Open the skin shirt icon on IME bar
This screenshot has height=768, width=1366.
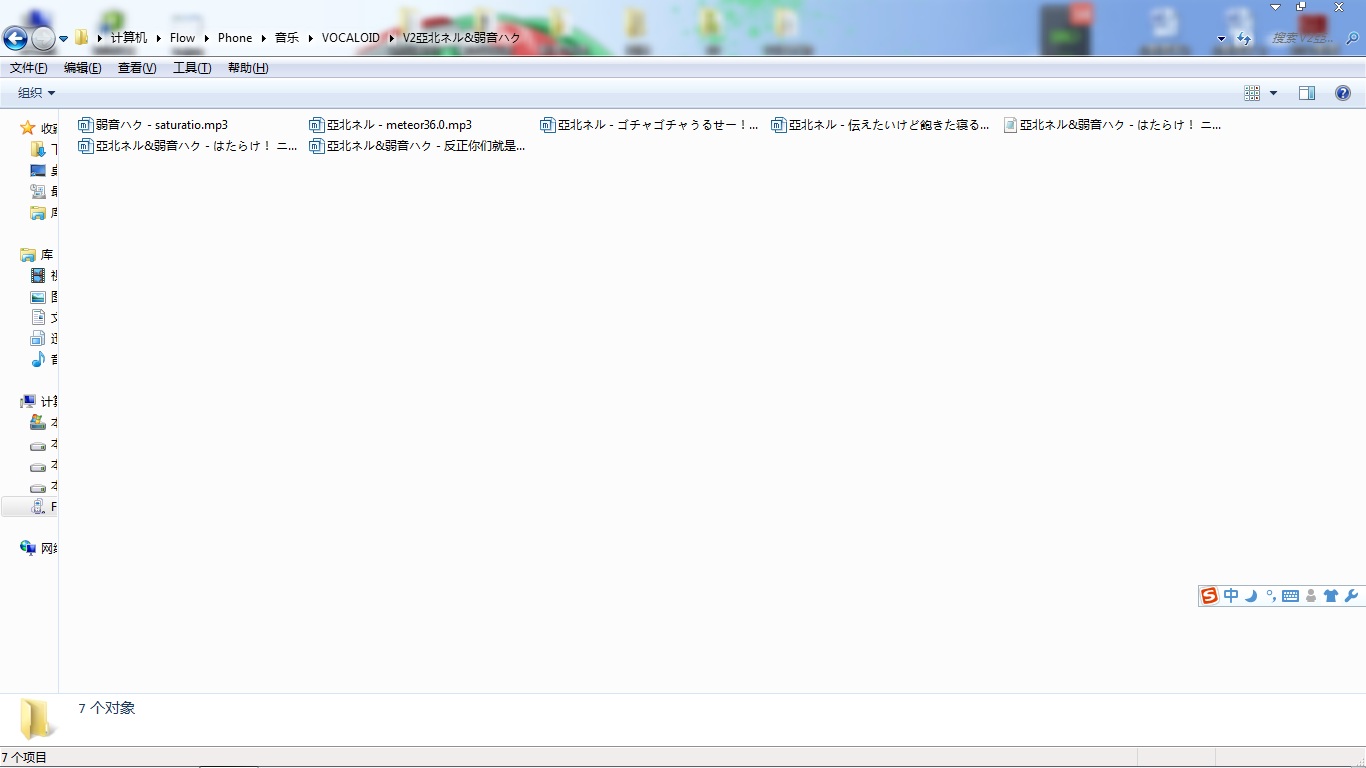click(x=1330, y=596)
